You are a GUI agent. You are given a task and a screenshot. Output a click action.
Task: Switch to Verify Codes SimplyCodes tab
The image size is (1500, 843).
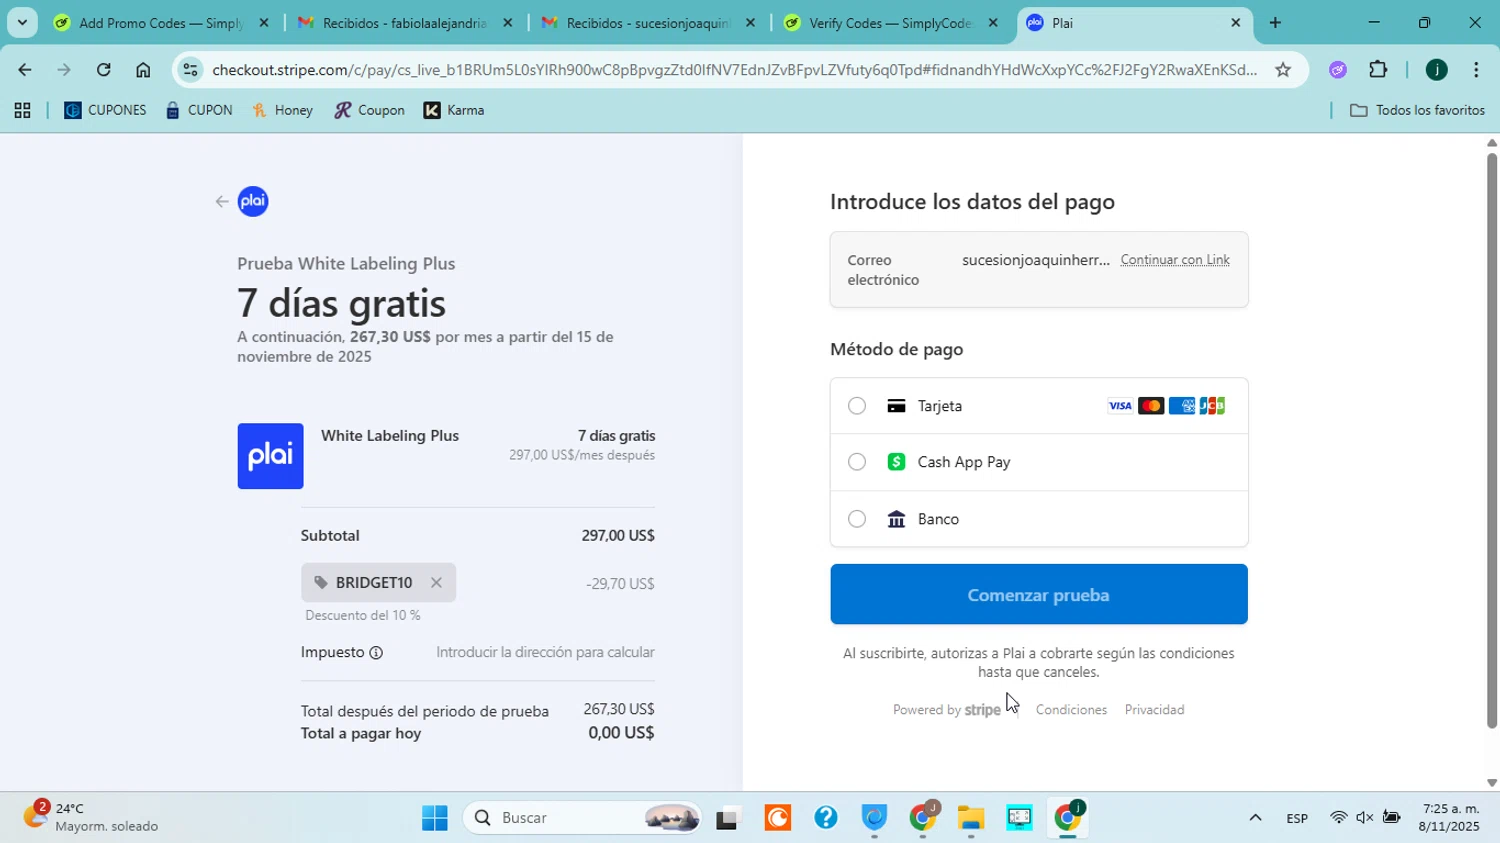click(x=890, y=23)
